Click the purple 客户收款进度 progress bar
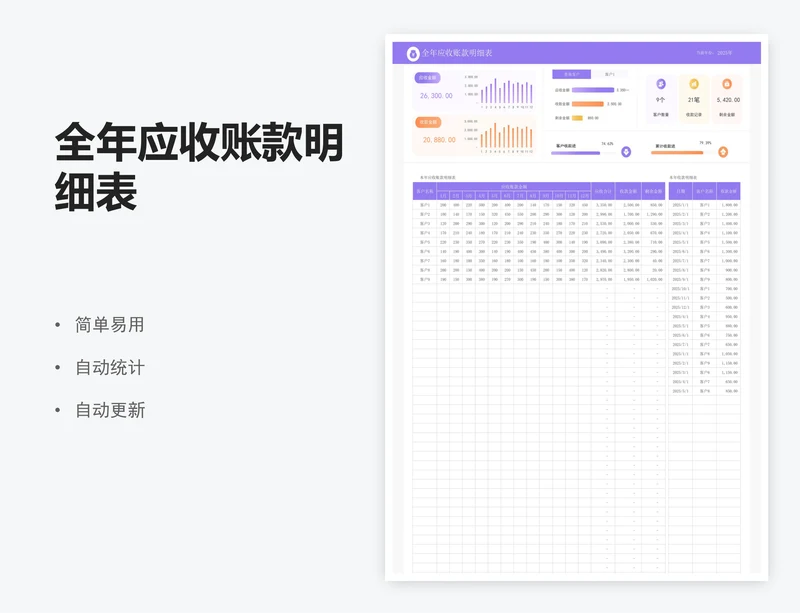 tap(576, 153)
